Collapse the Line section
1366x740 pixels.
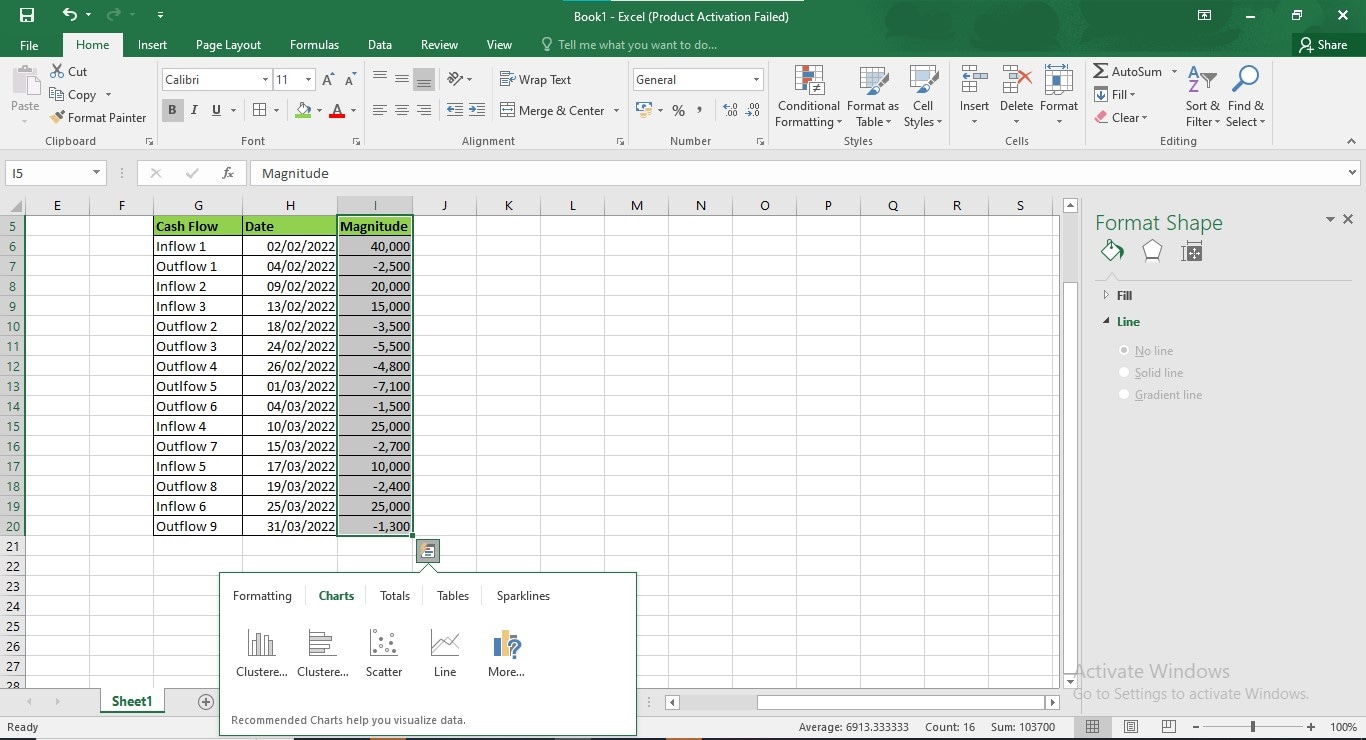pos(1106,321)
